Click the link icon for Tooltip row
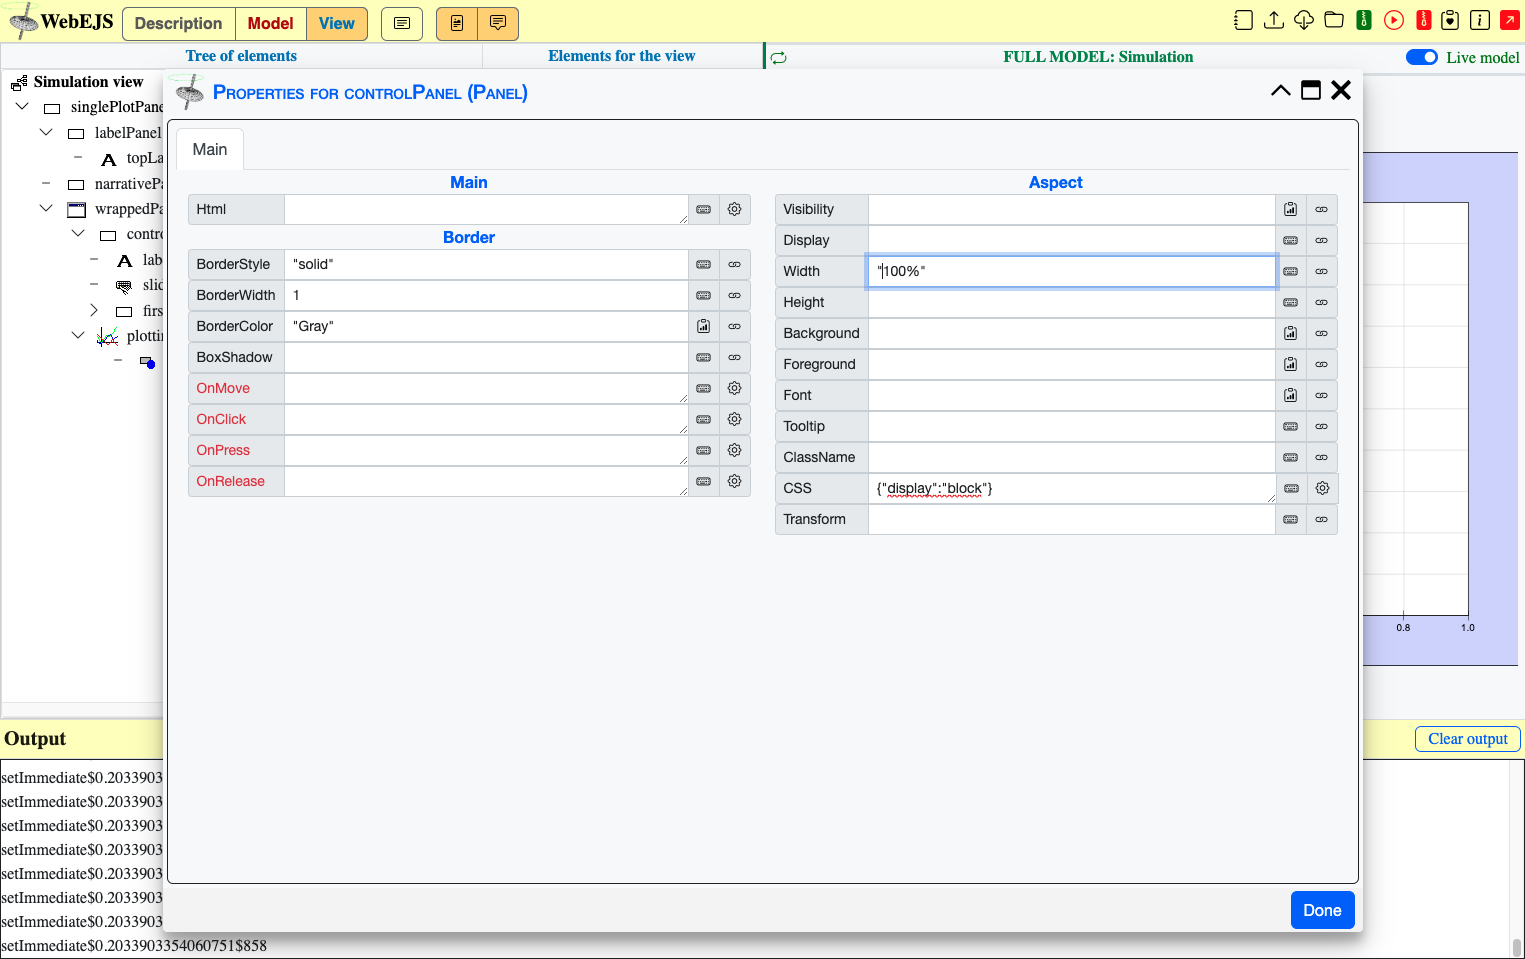The width and height of the screenshot is (1525, 959). [1322, 426]
